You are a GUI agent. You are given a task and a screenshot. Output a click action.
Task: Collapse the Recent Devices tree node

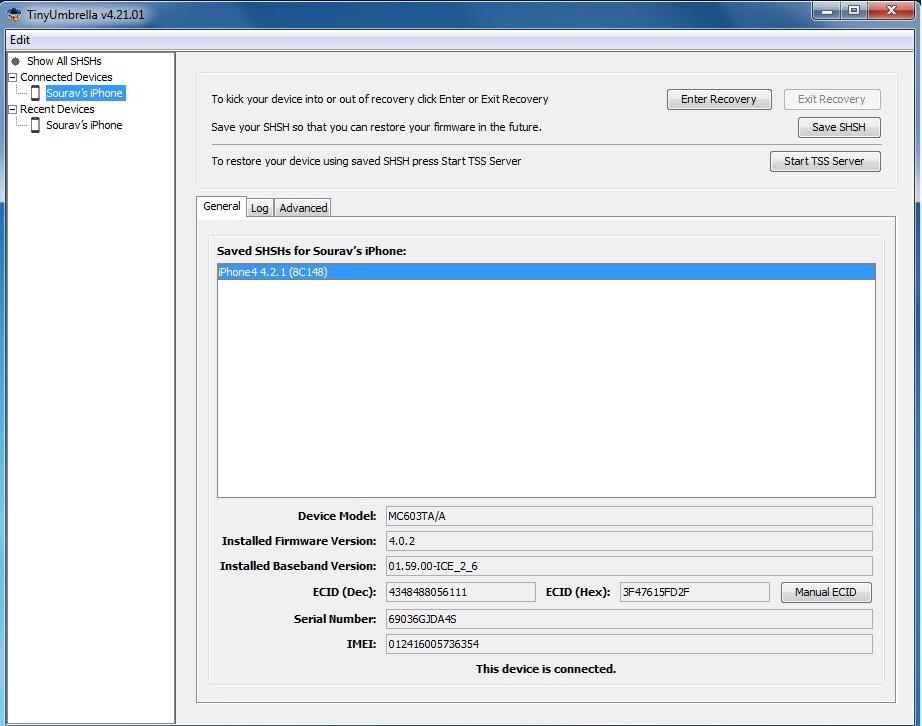click(x=12, y=109)
